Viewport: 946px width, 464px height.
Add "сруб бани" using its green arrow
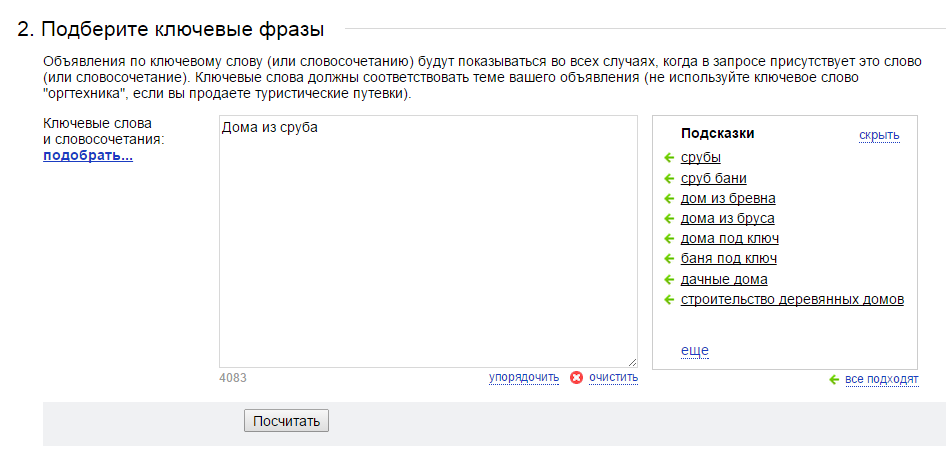point(669,178)
